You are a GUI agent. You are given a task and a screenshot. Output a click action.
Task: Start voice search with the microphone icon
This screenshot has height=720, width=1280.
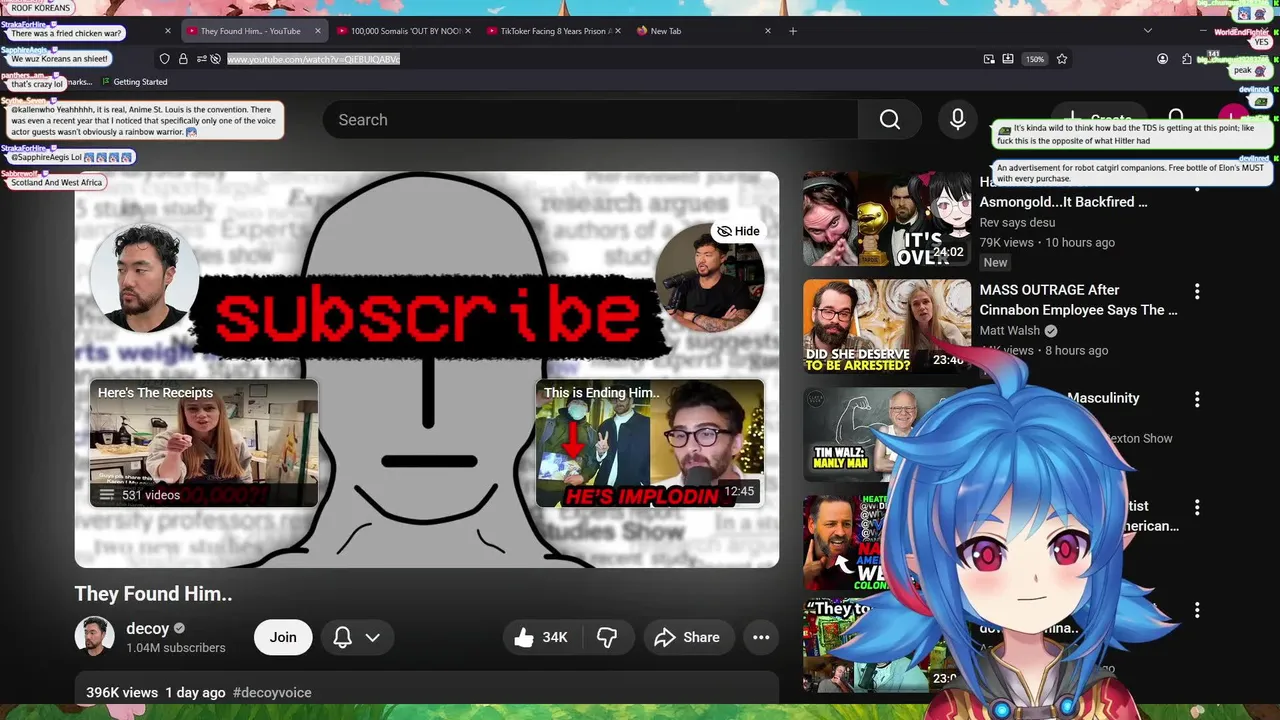coord(958,120)
